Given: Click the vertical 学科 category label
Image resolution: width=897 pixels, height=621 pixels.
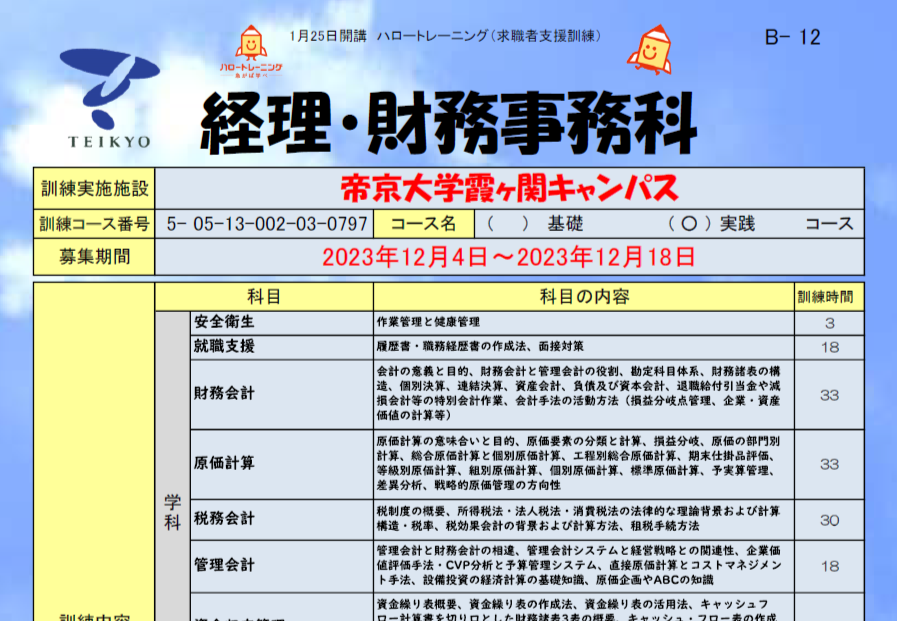Looking at the screenshot, I should [x=173, y=512].
